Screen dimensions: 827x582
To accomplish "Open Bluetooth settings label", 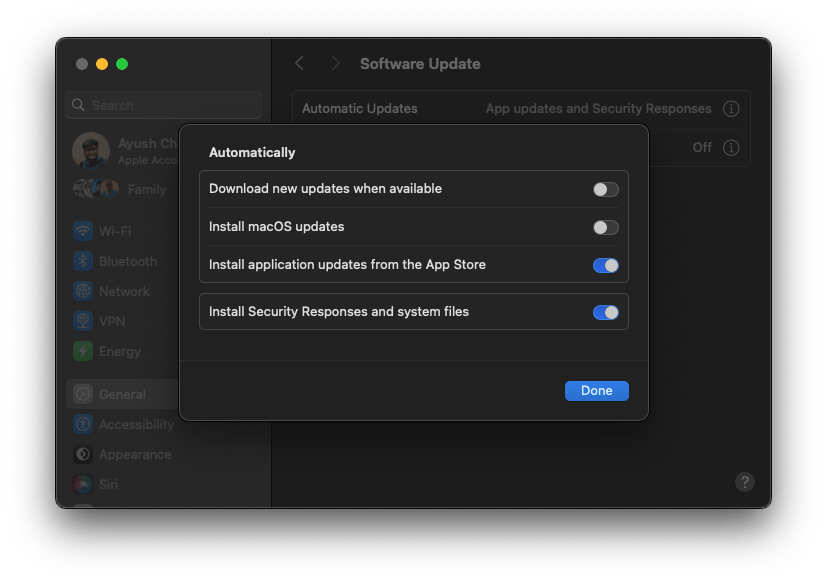I will [x=128, y=261].
